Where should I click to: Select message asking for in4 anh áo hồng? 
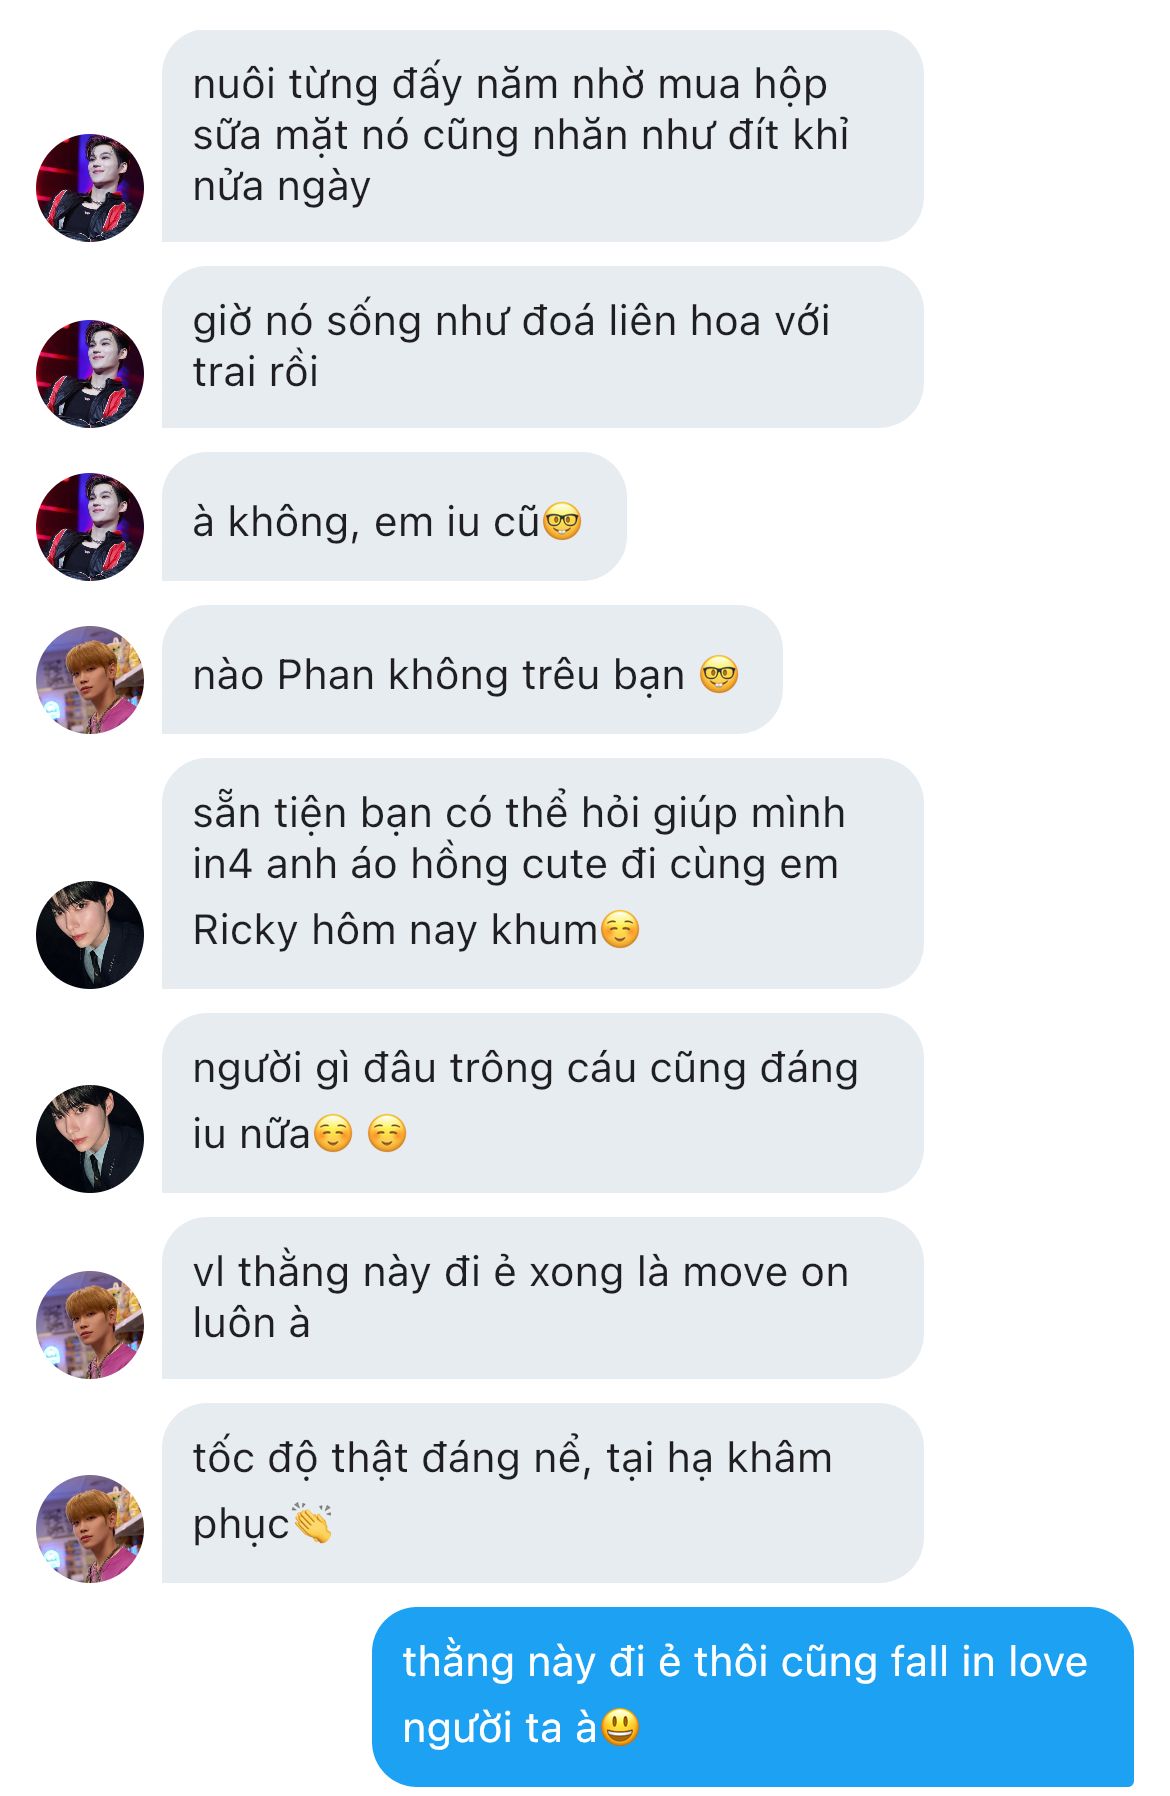coord(542,874)
